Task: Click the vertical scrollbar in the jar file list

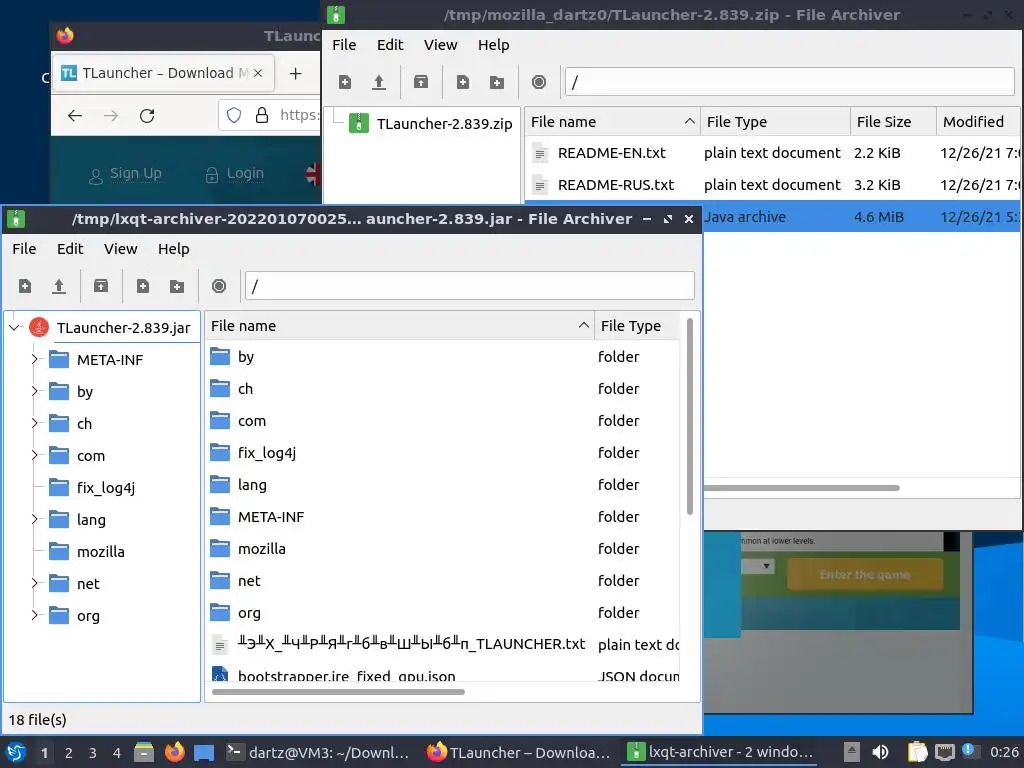Action: [x=690, y=417]
